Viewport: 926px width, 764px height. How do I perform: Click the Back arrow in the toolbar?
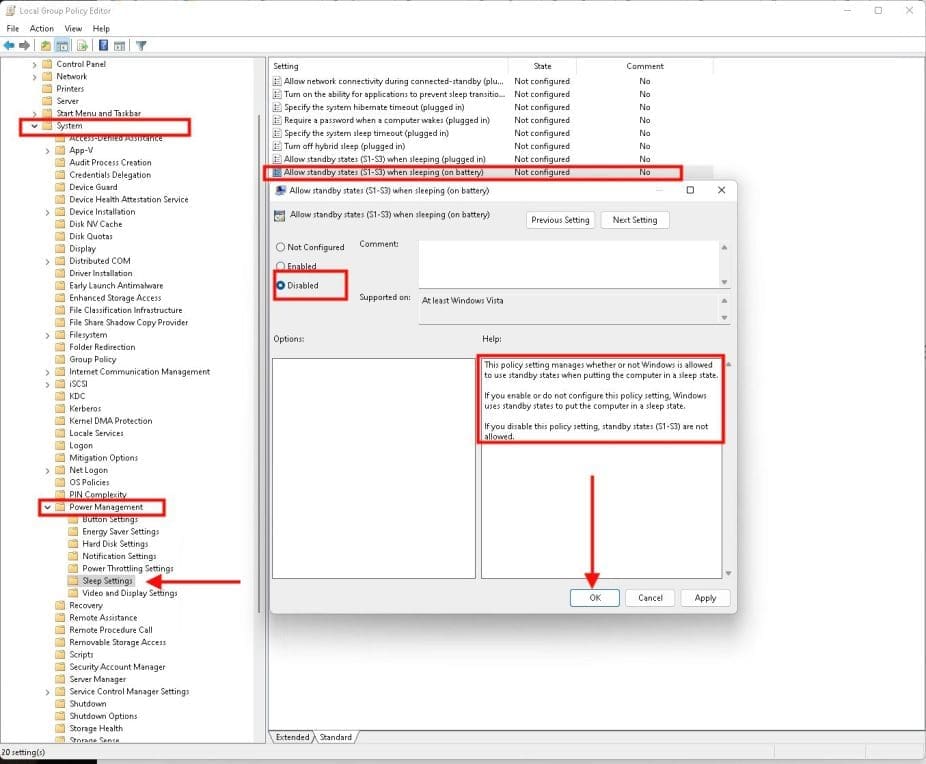10,45
